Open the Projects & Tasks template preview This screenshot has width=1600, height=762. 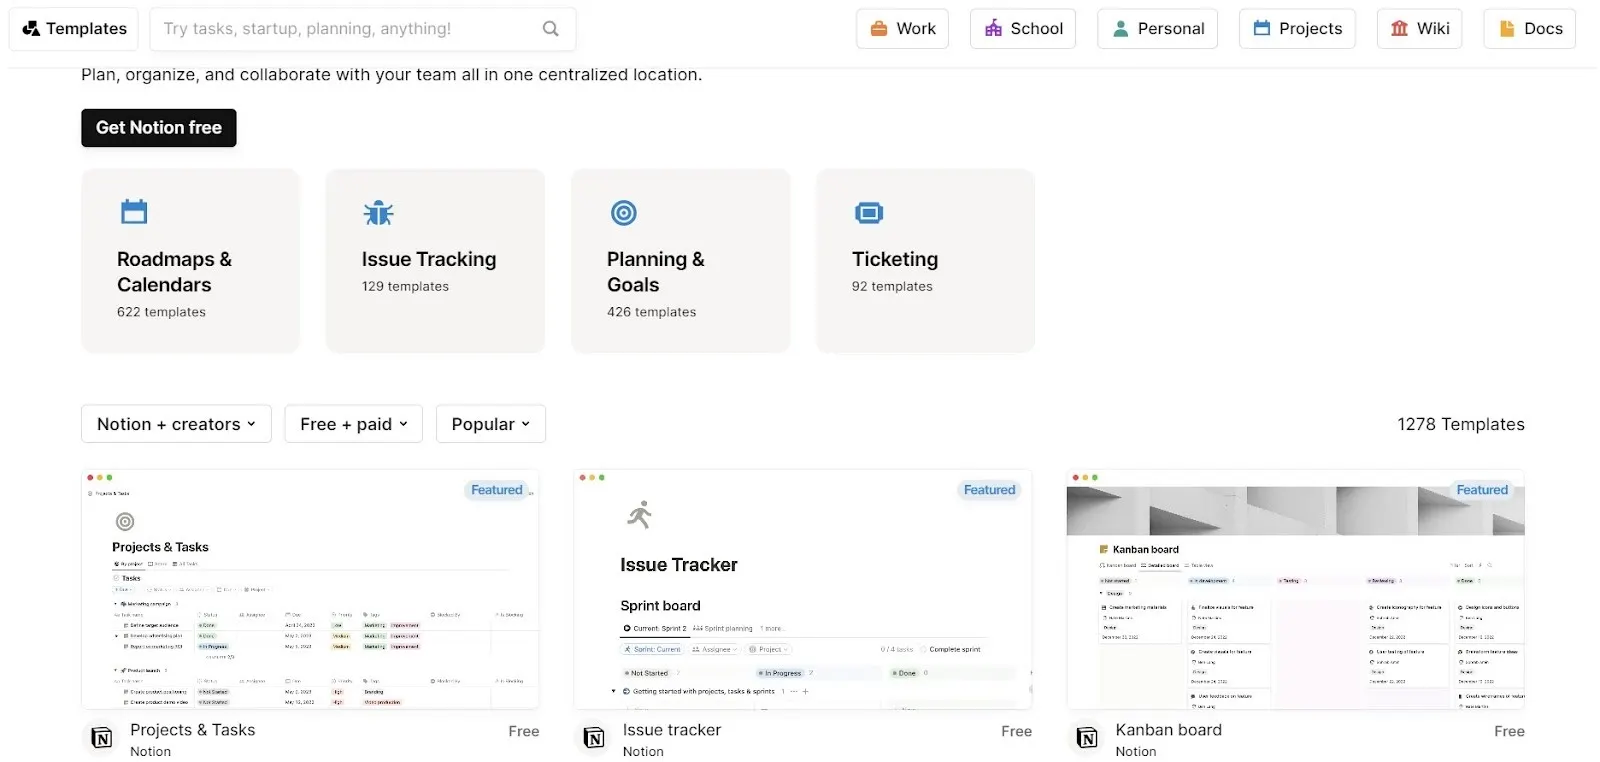click(310, 590)
